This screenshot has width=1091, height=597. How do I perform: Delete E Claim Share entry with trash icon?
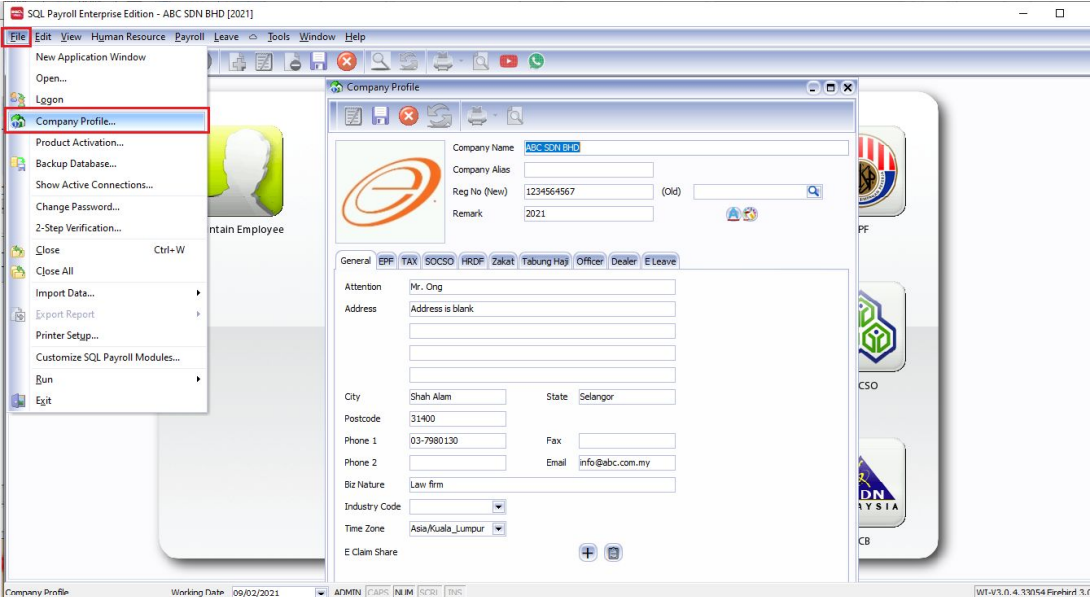tap(611, 552)
